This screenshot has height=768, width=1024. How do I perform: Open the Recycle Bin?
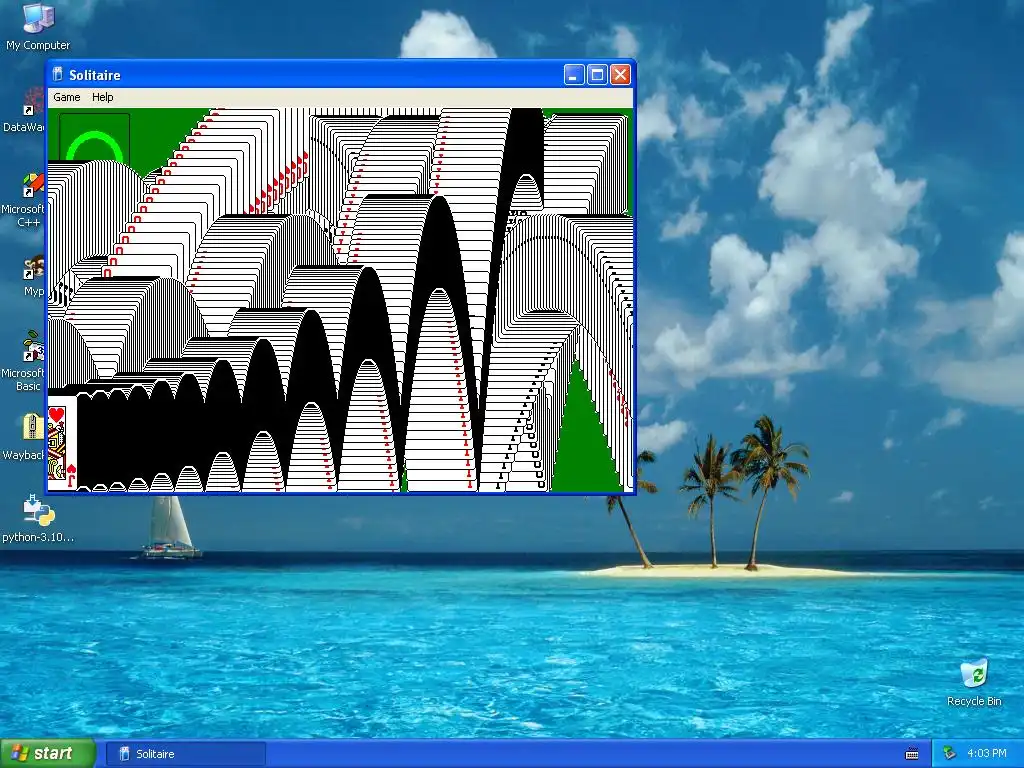[974, 683]
